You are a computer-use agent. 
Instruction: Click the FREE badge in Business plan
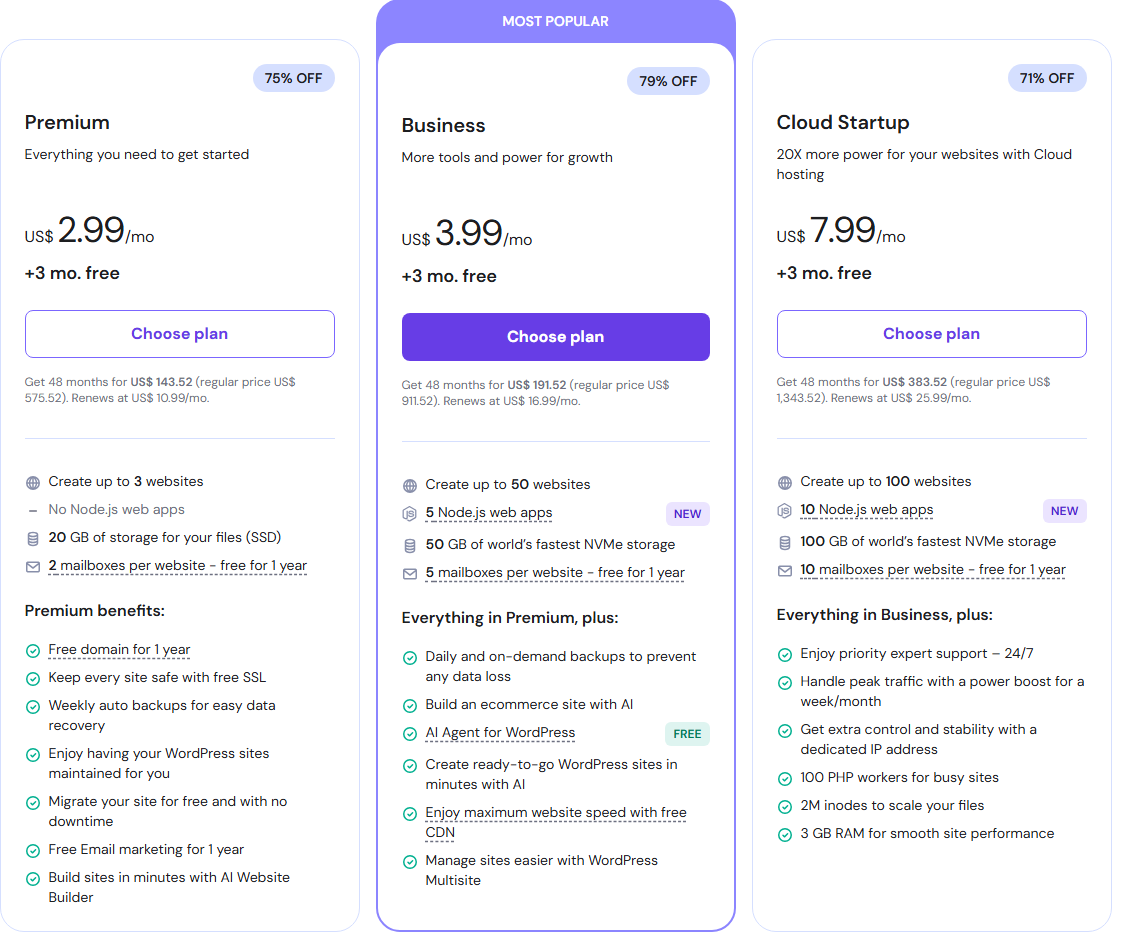click(x=687, y=733)
